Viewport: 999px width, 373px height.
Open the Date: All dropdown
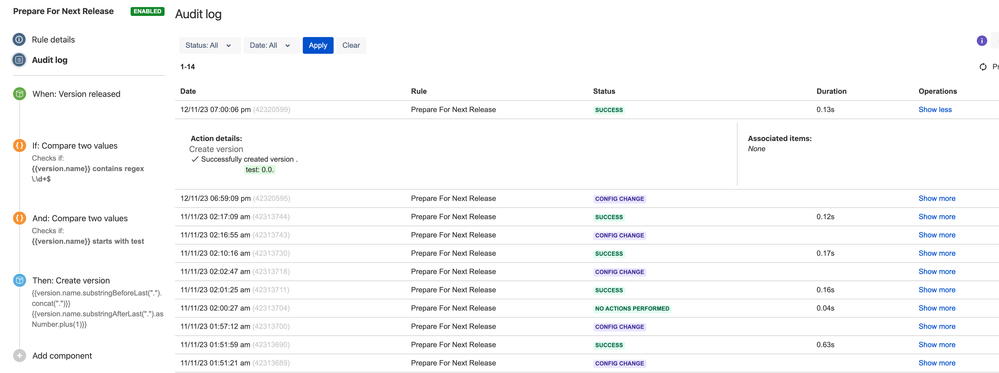[271, 45]
